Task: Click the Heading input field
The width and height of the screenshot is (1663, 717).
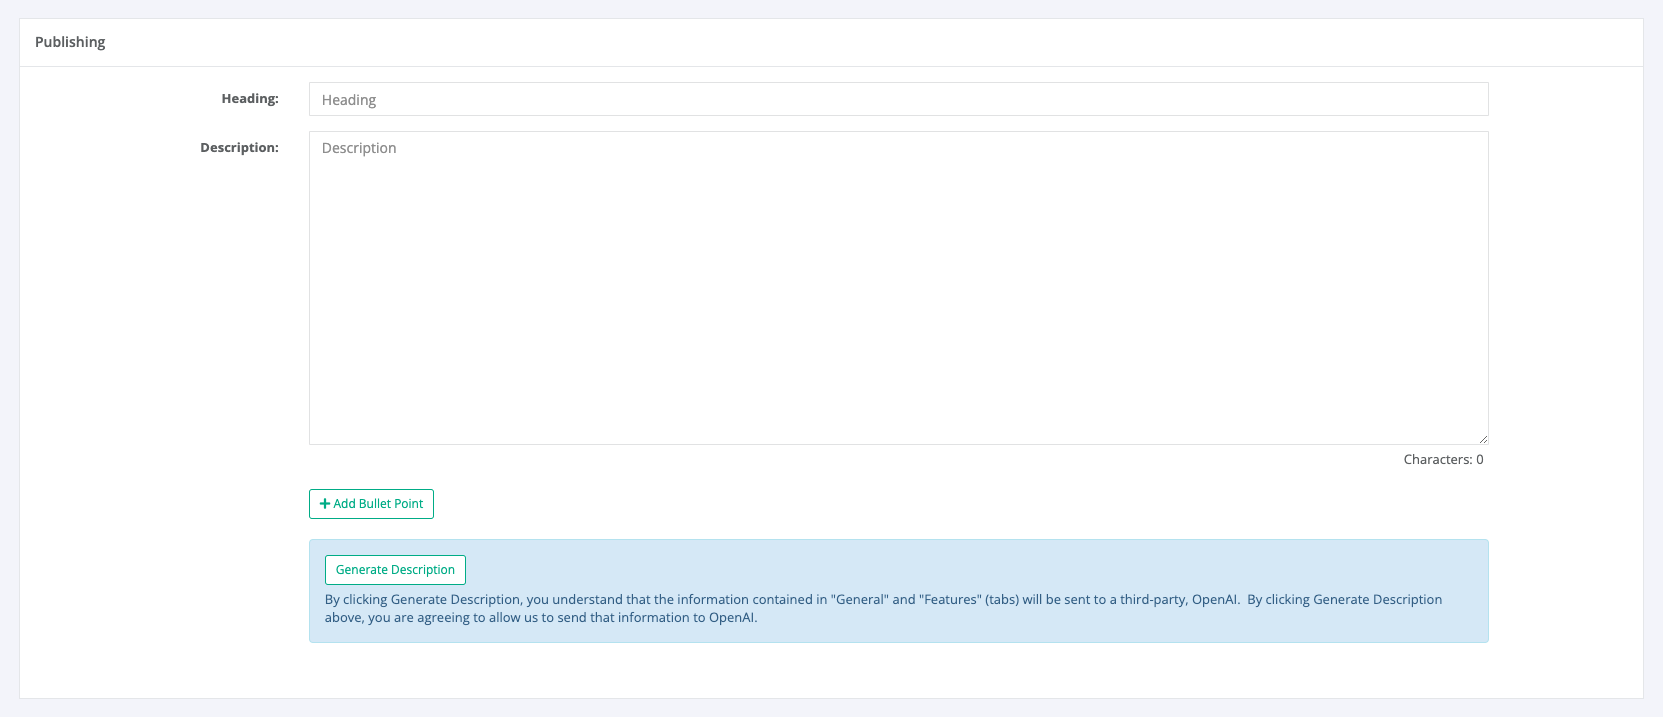Action: 898,99
